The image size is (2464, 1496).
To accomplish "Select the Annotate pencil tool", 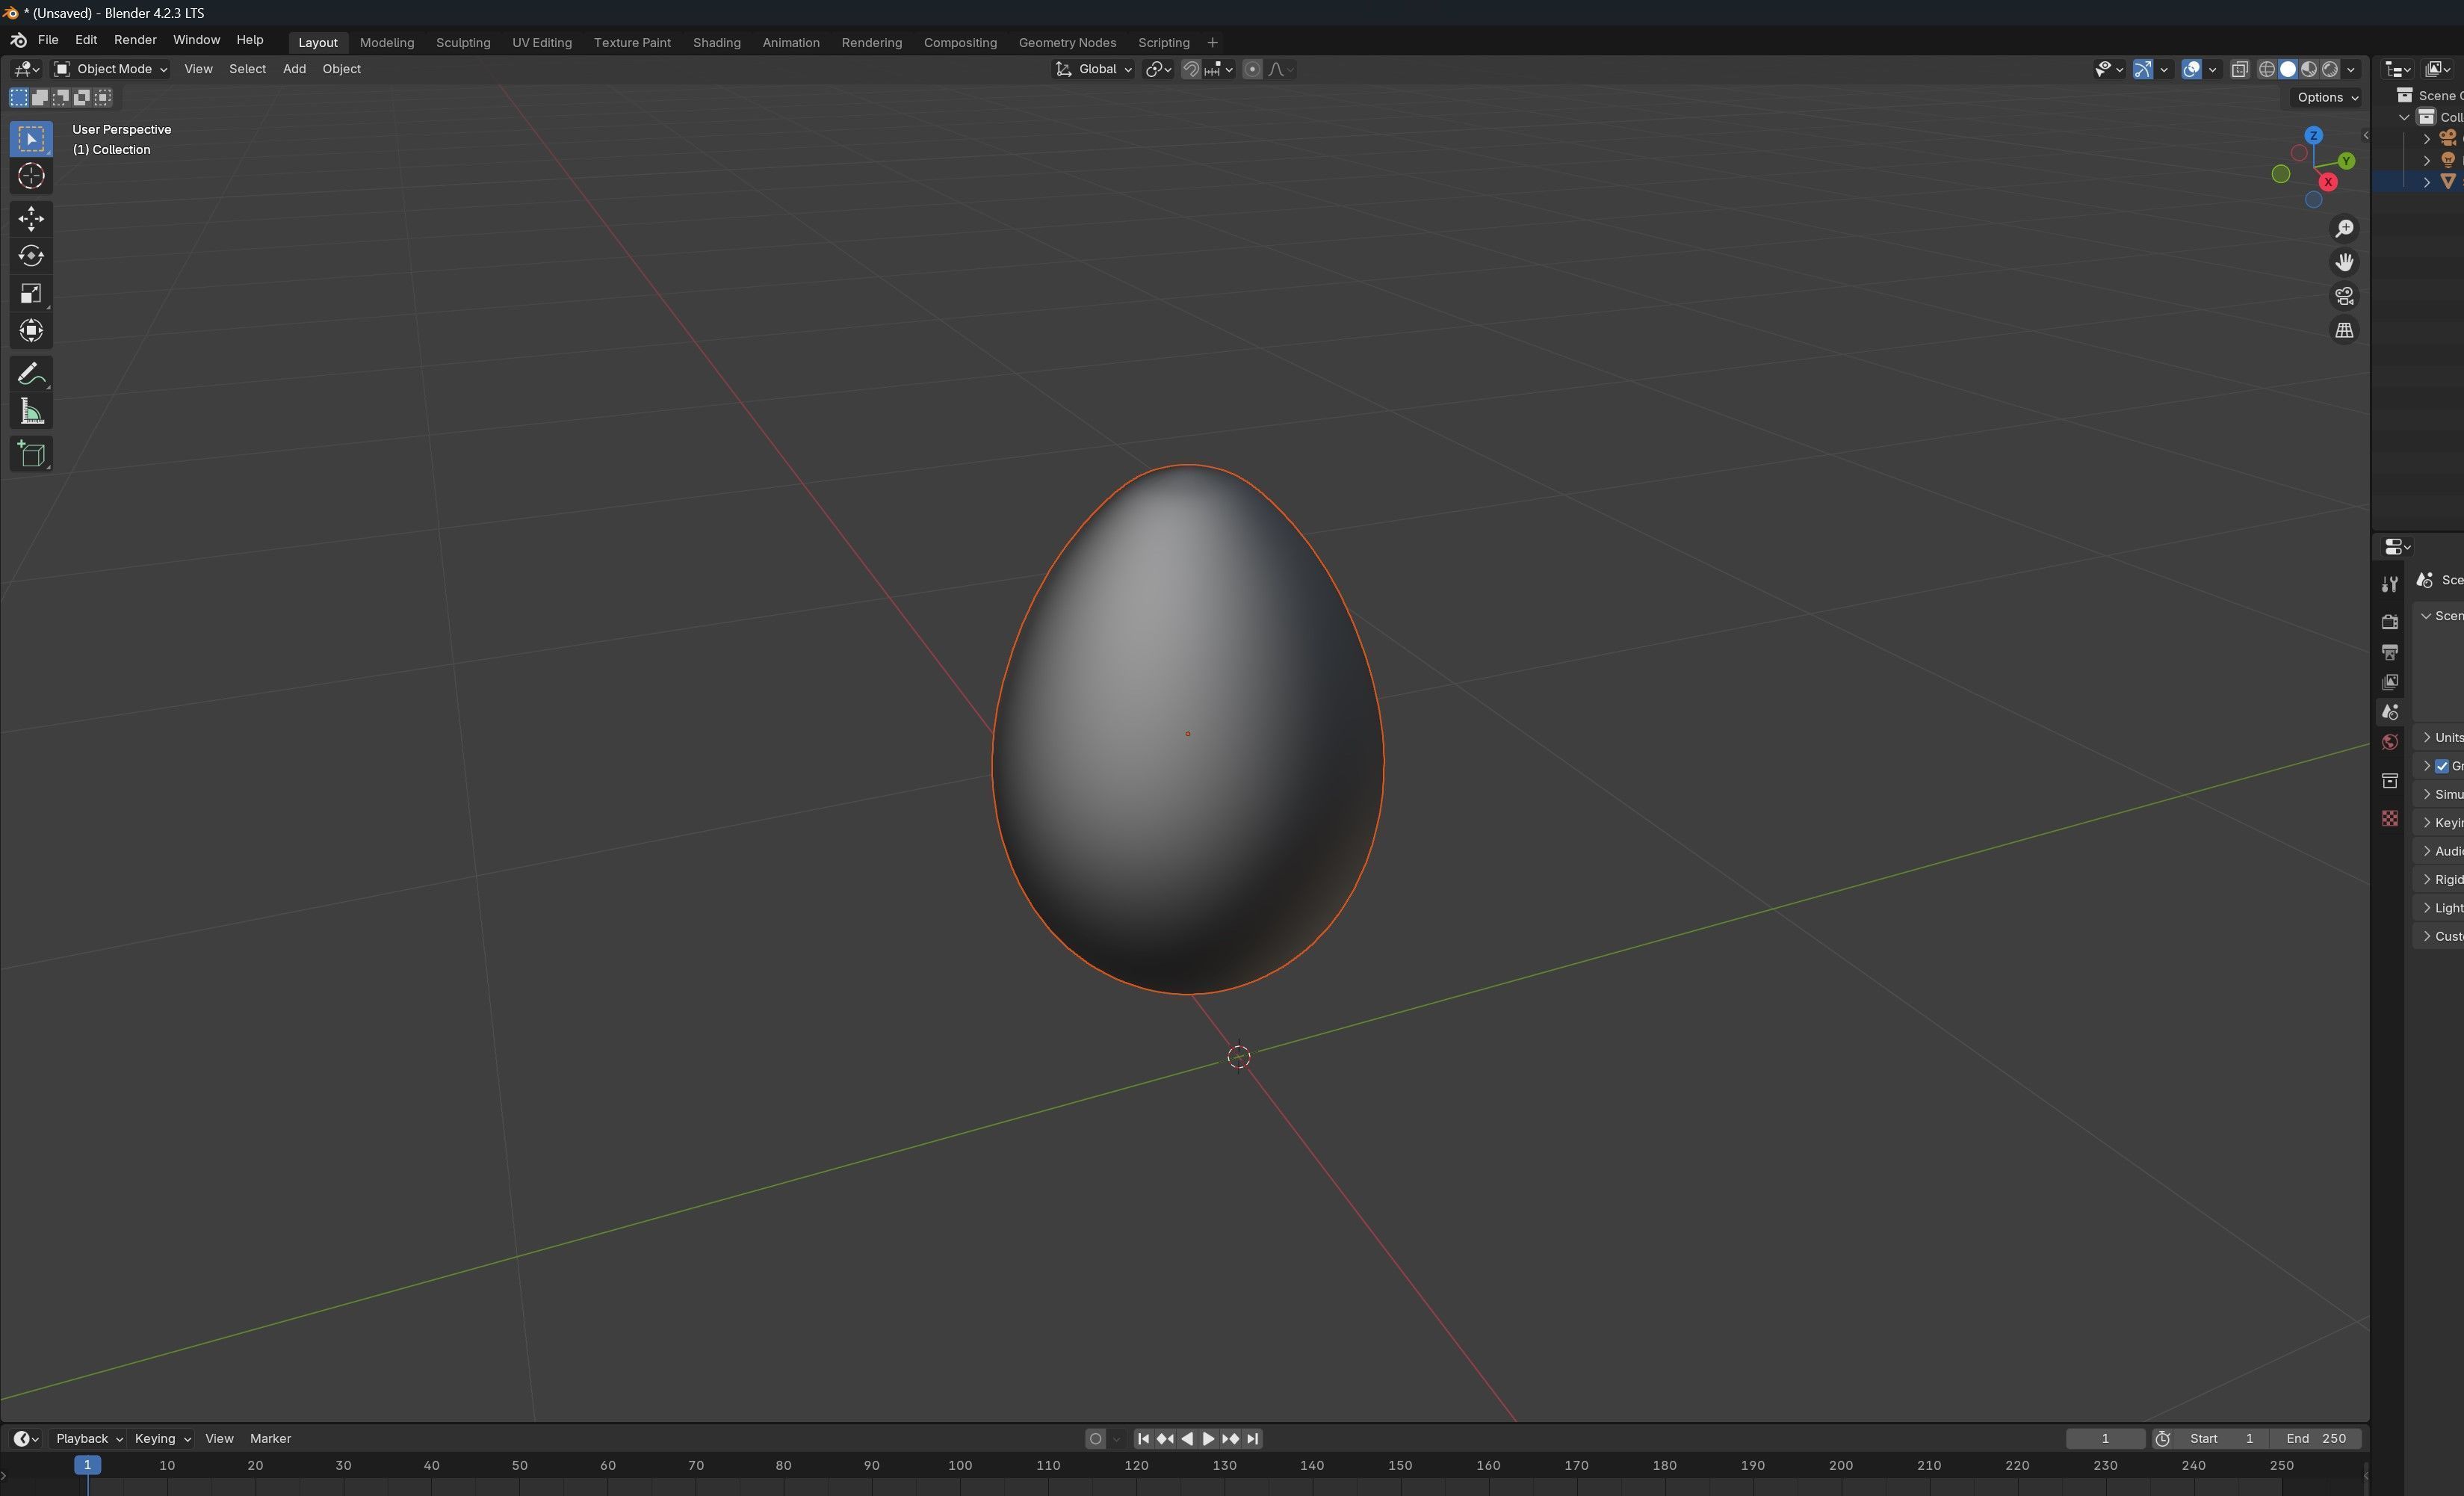I will [x=31, y=374].
